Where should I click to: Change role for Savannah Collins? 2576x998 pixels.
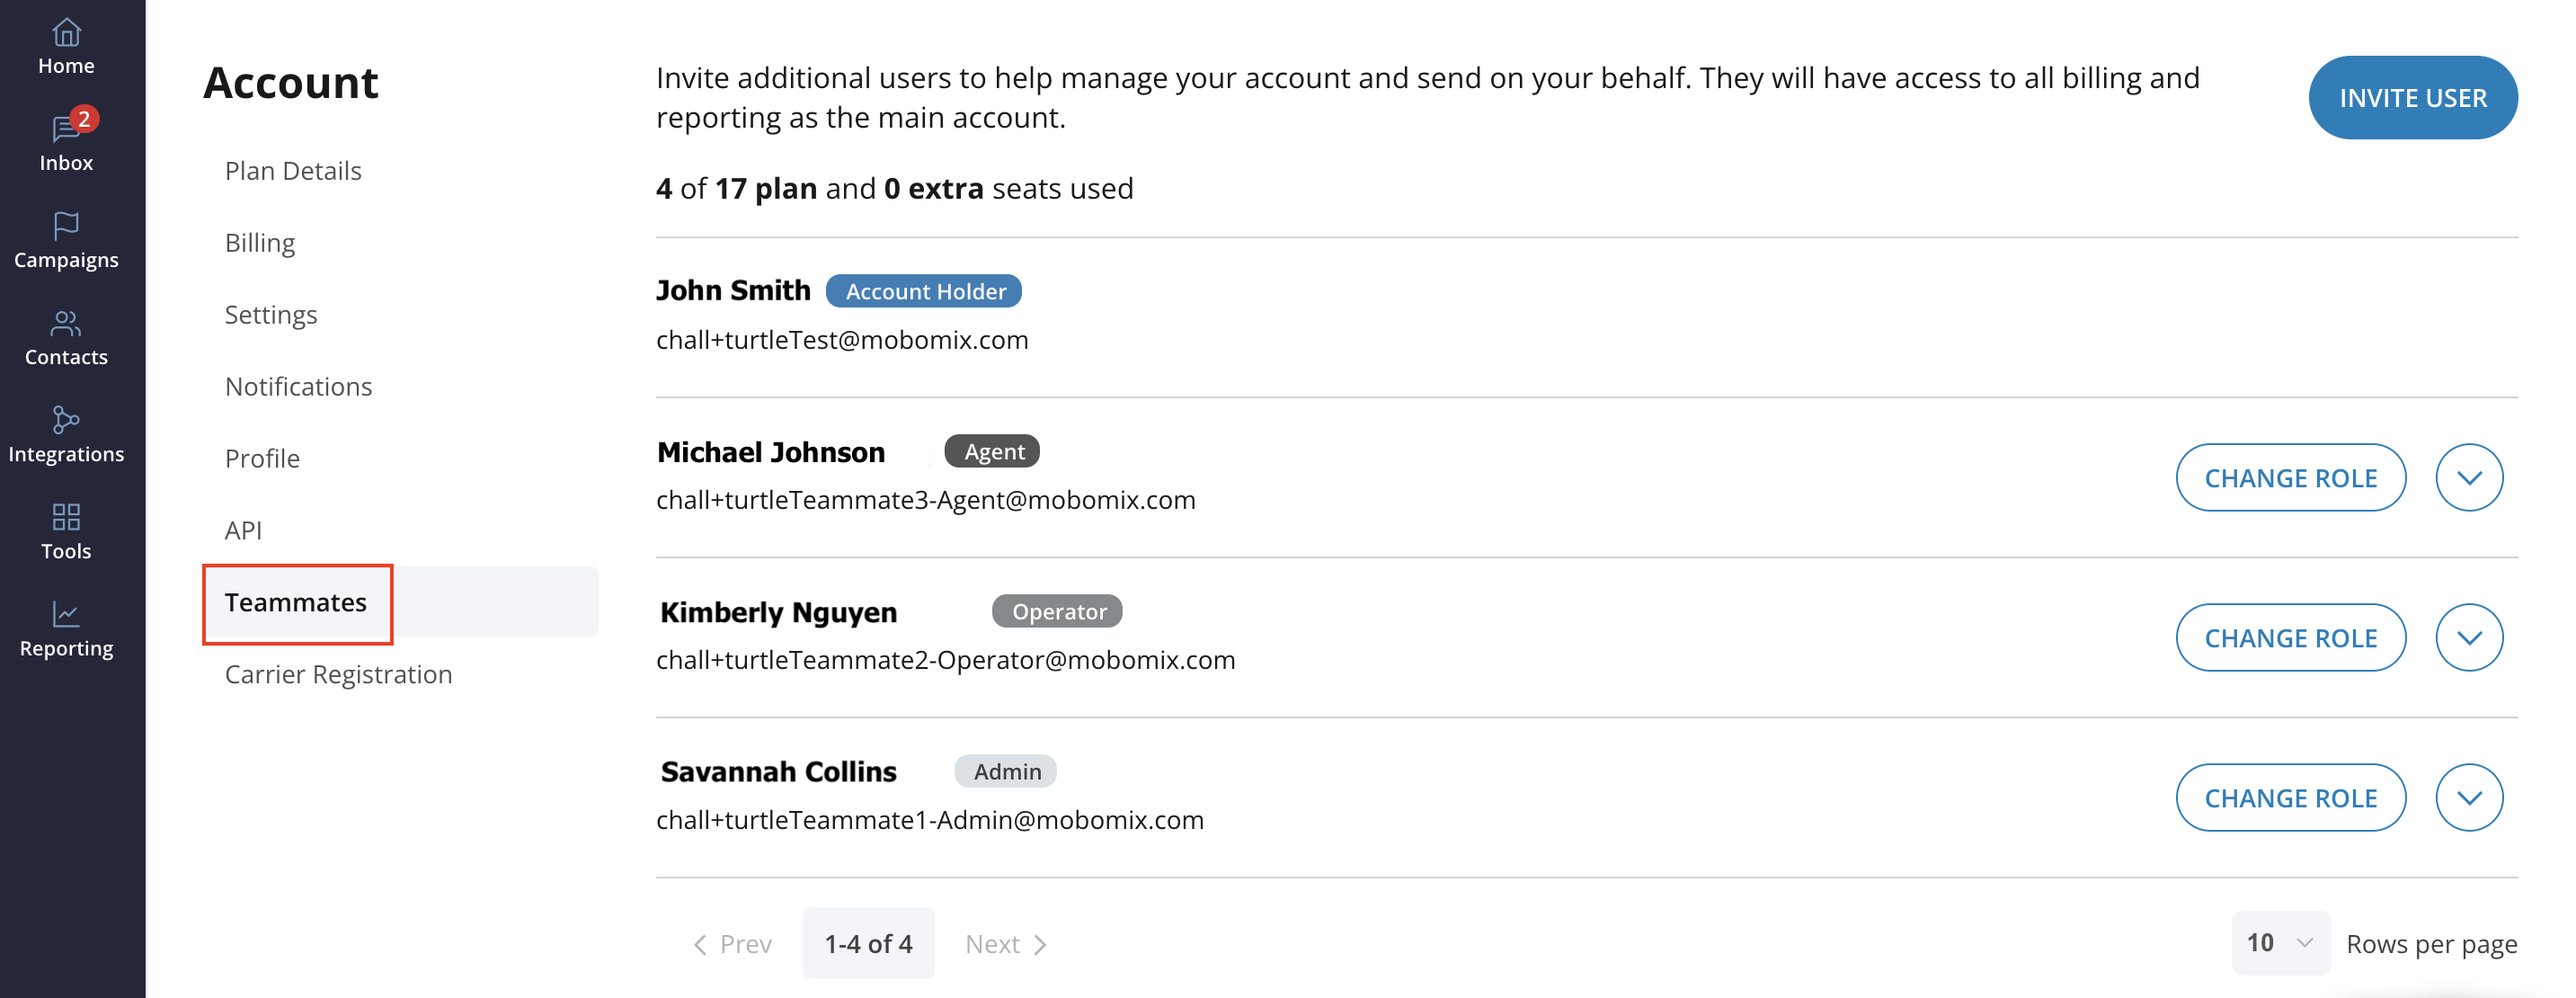pos(2291,797)
